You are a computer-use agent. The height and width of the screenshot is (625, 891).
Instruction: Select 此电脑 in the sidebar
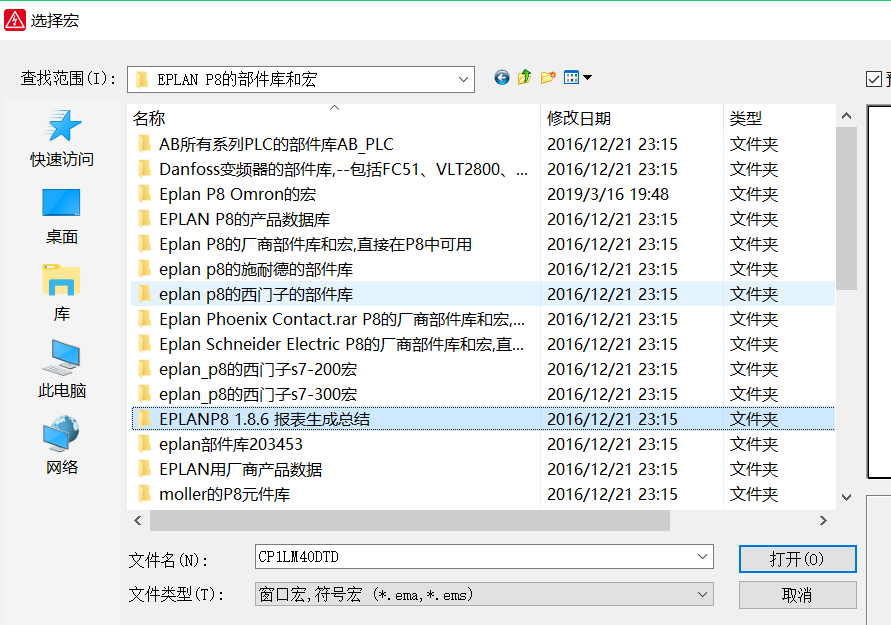point(62,369)
